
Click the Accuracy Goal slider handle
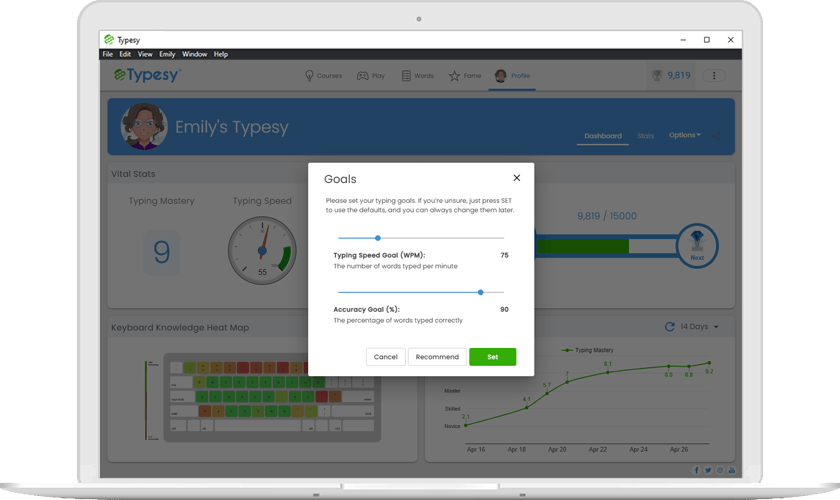pos(481,293)
